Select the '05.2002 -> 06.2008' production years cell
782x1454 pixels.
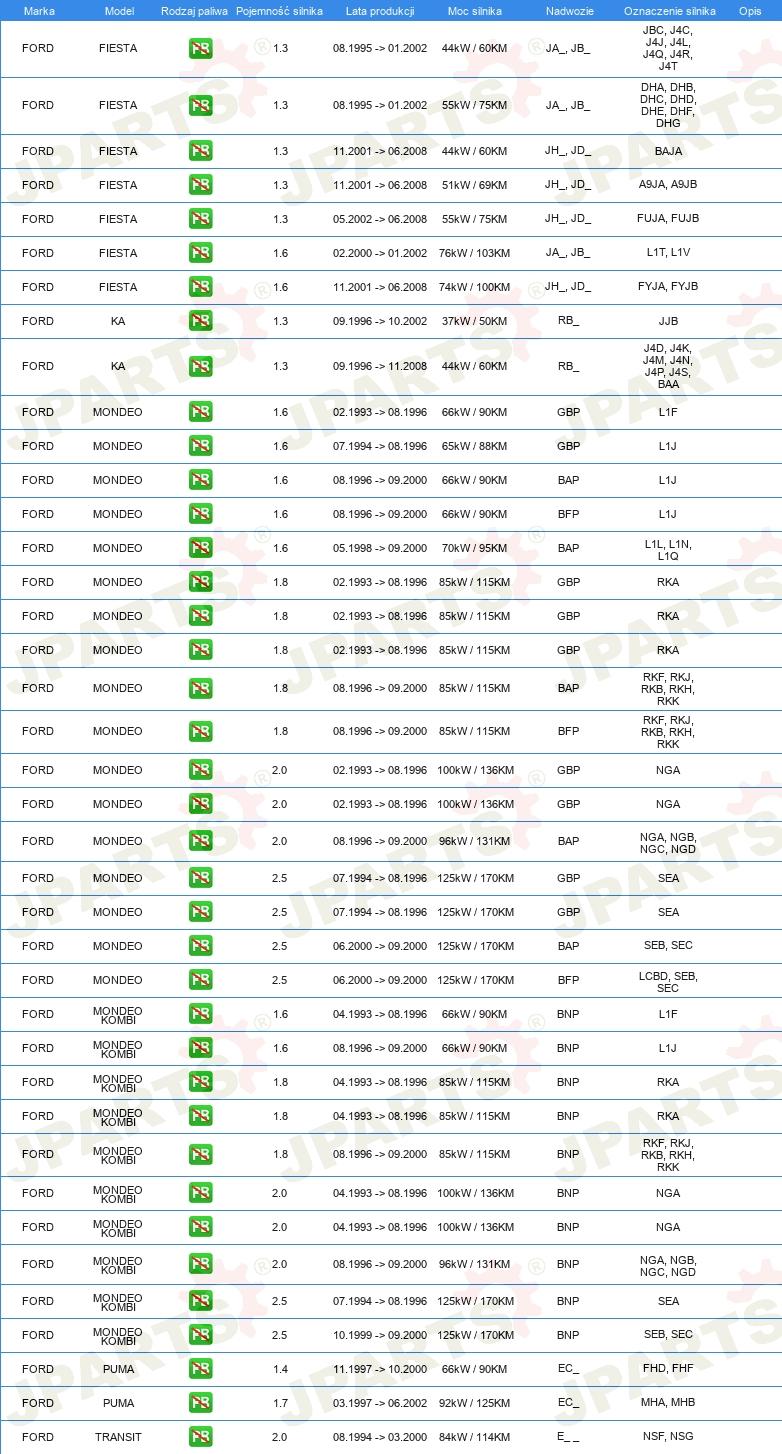click(x=380, y=219)
